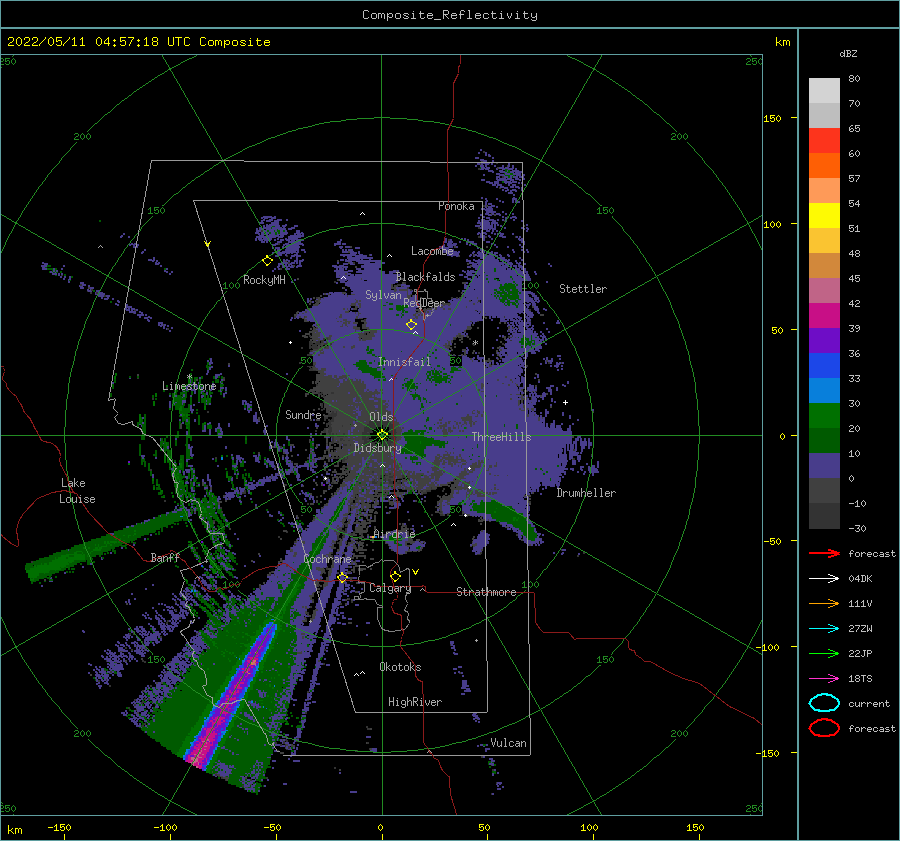Click the purple 10 dBZ color swatch
Viewport: 900px width, 841px height.
click(x=824, y=465)
